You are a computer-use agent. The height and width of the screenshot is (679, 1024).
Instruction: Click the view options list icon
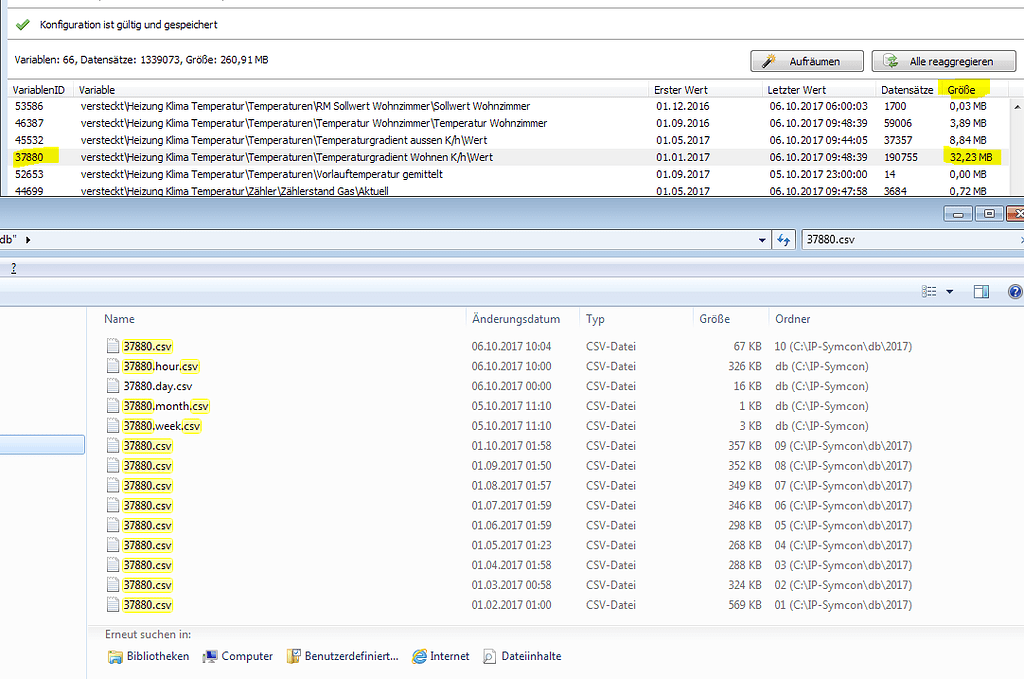pyautogui.click(x=929, y=291)
